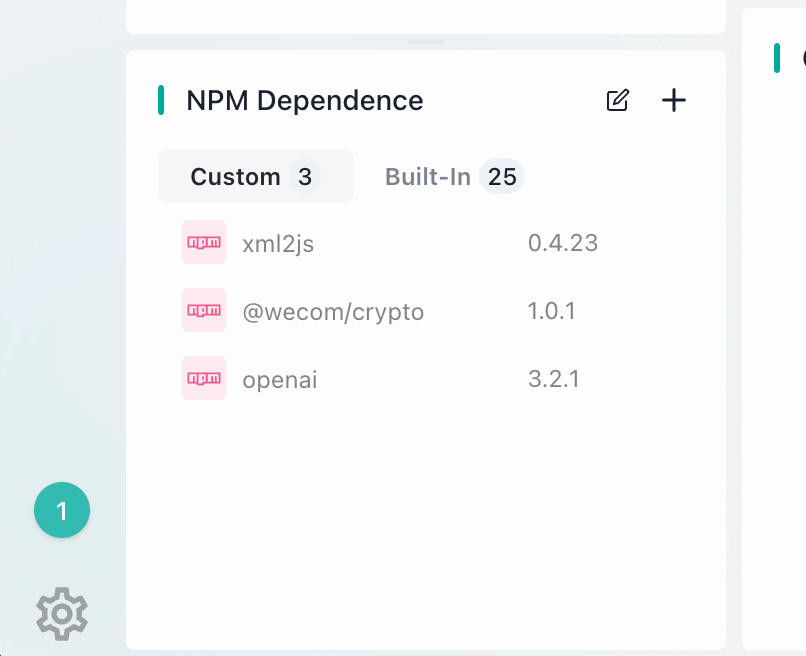Screen dimensions: 806x656
Task: Select the openai package name
Action: [280, 380]
